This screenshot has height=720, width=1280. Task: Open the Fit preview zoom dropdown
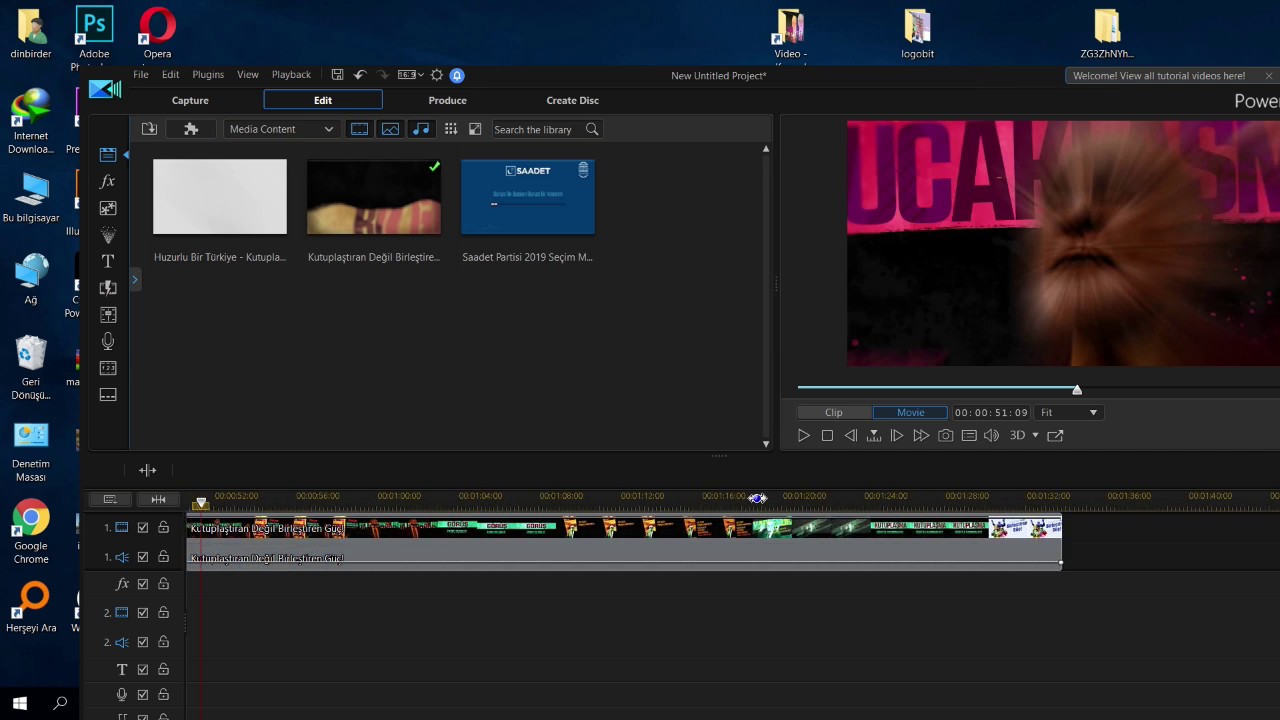(x=1069, y=412)
